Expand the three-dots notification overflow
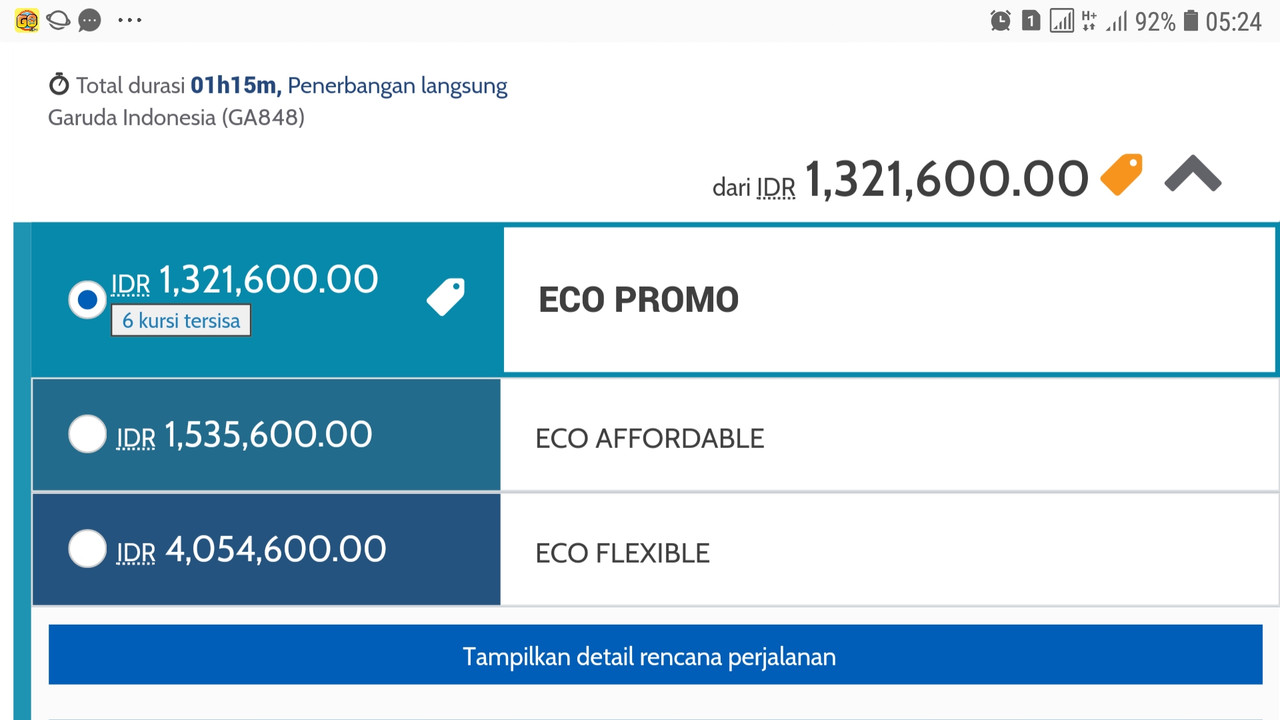Image resolution: width=1280 pixels, height=720 pixels. pos(130,20)
